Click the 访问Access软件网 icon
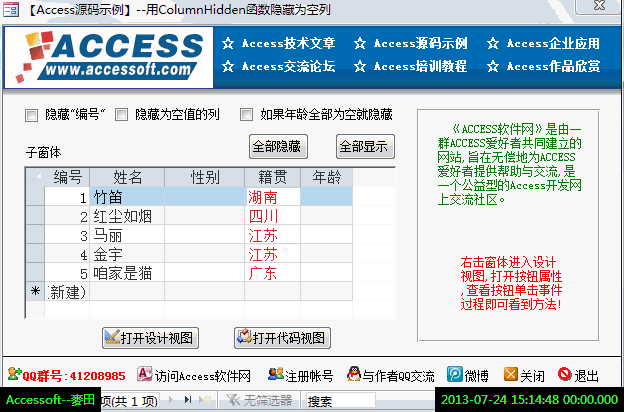Viewport: 624px width, 412px height. click(x=144, y=374)
